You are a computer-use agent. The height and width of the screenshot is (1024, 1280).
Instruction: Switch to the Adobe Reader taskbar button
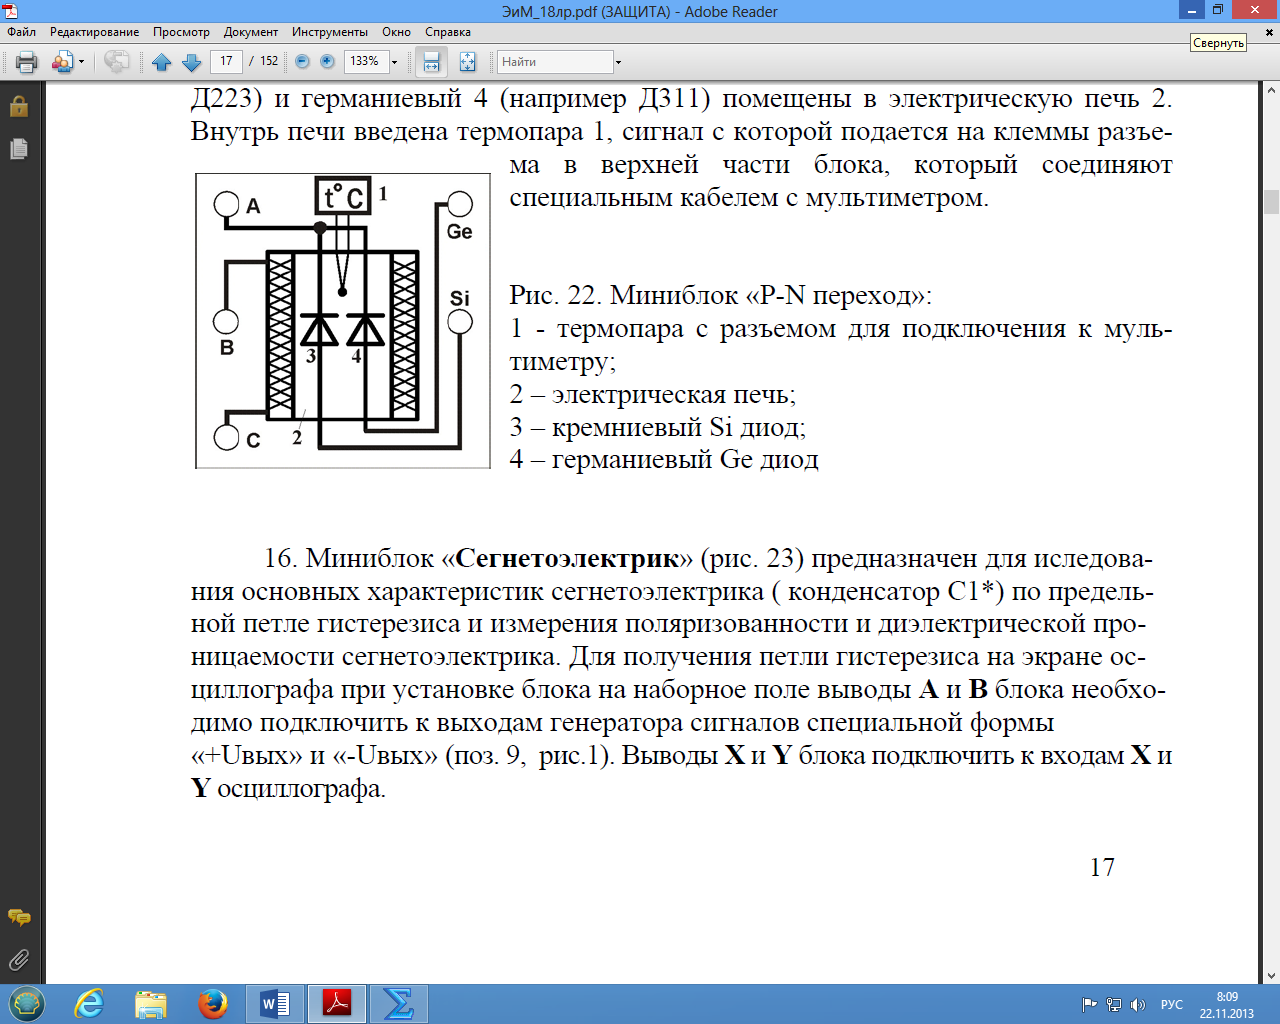pyautogui.click(x=336, y=1004)
